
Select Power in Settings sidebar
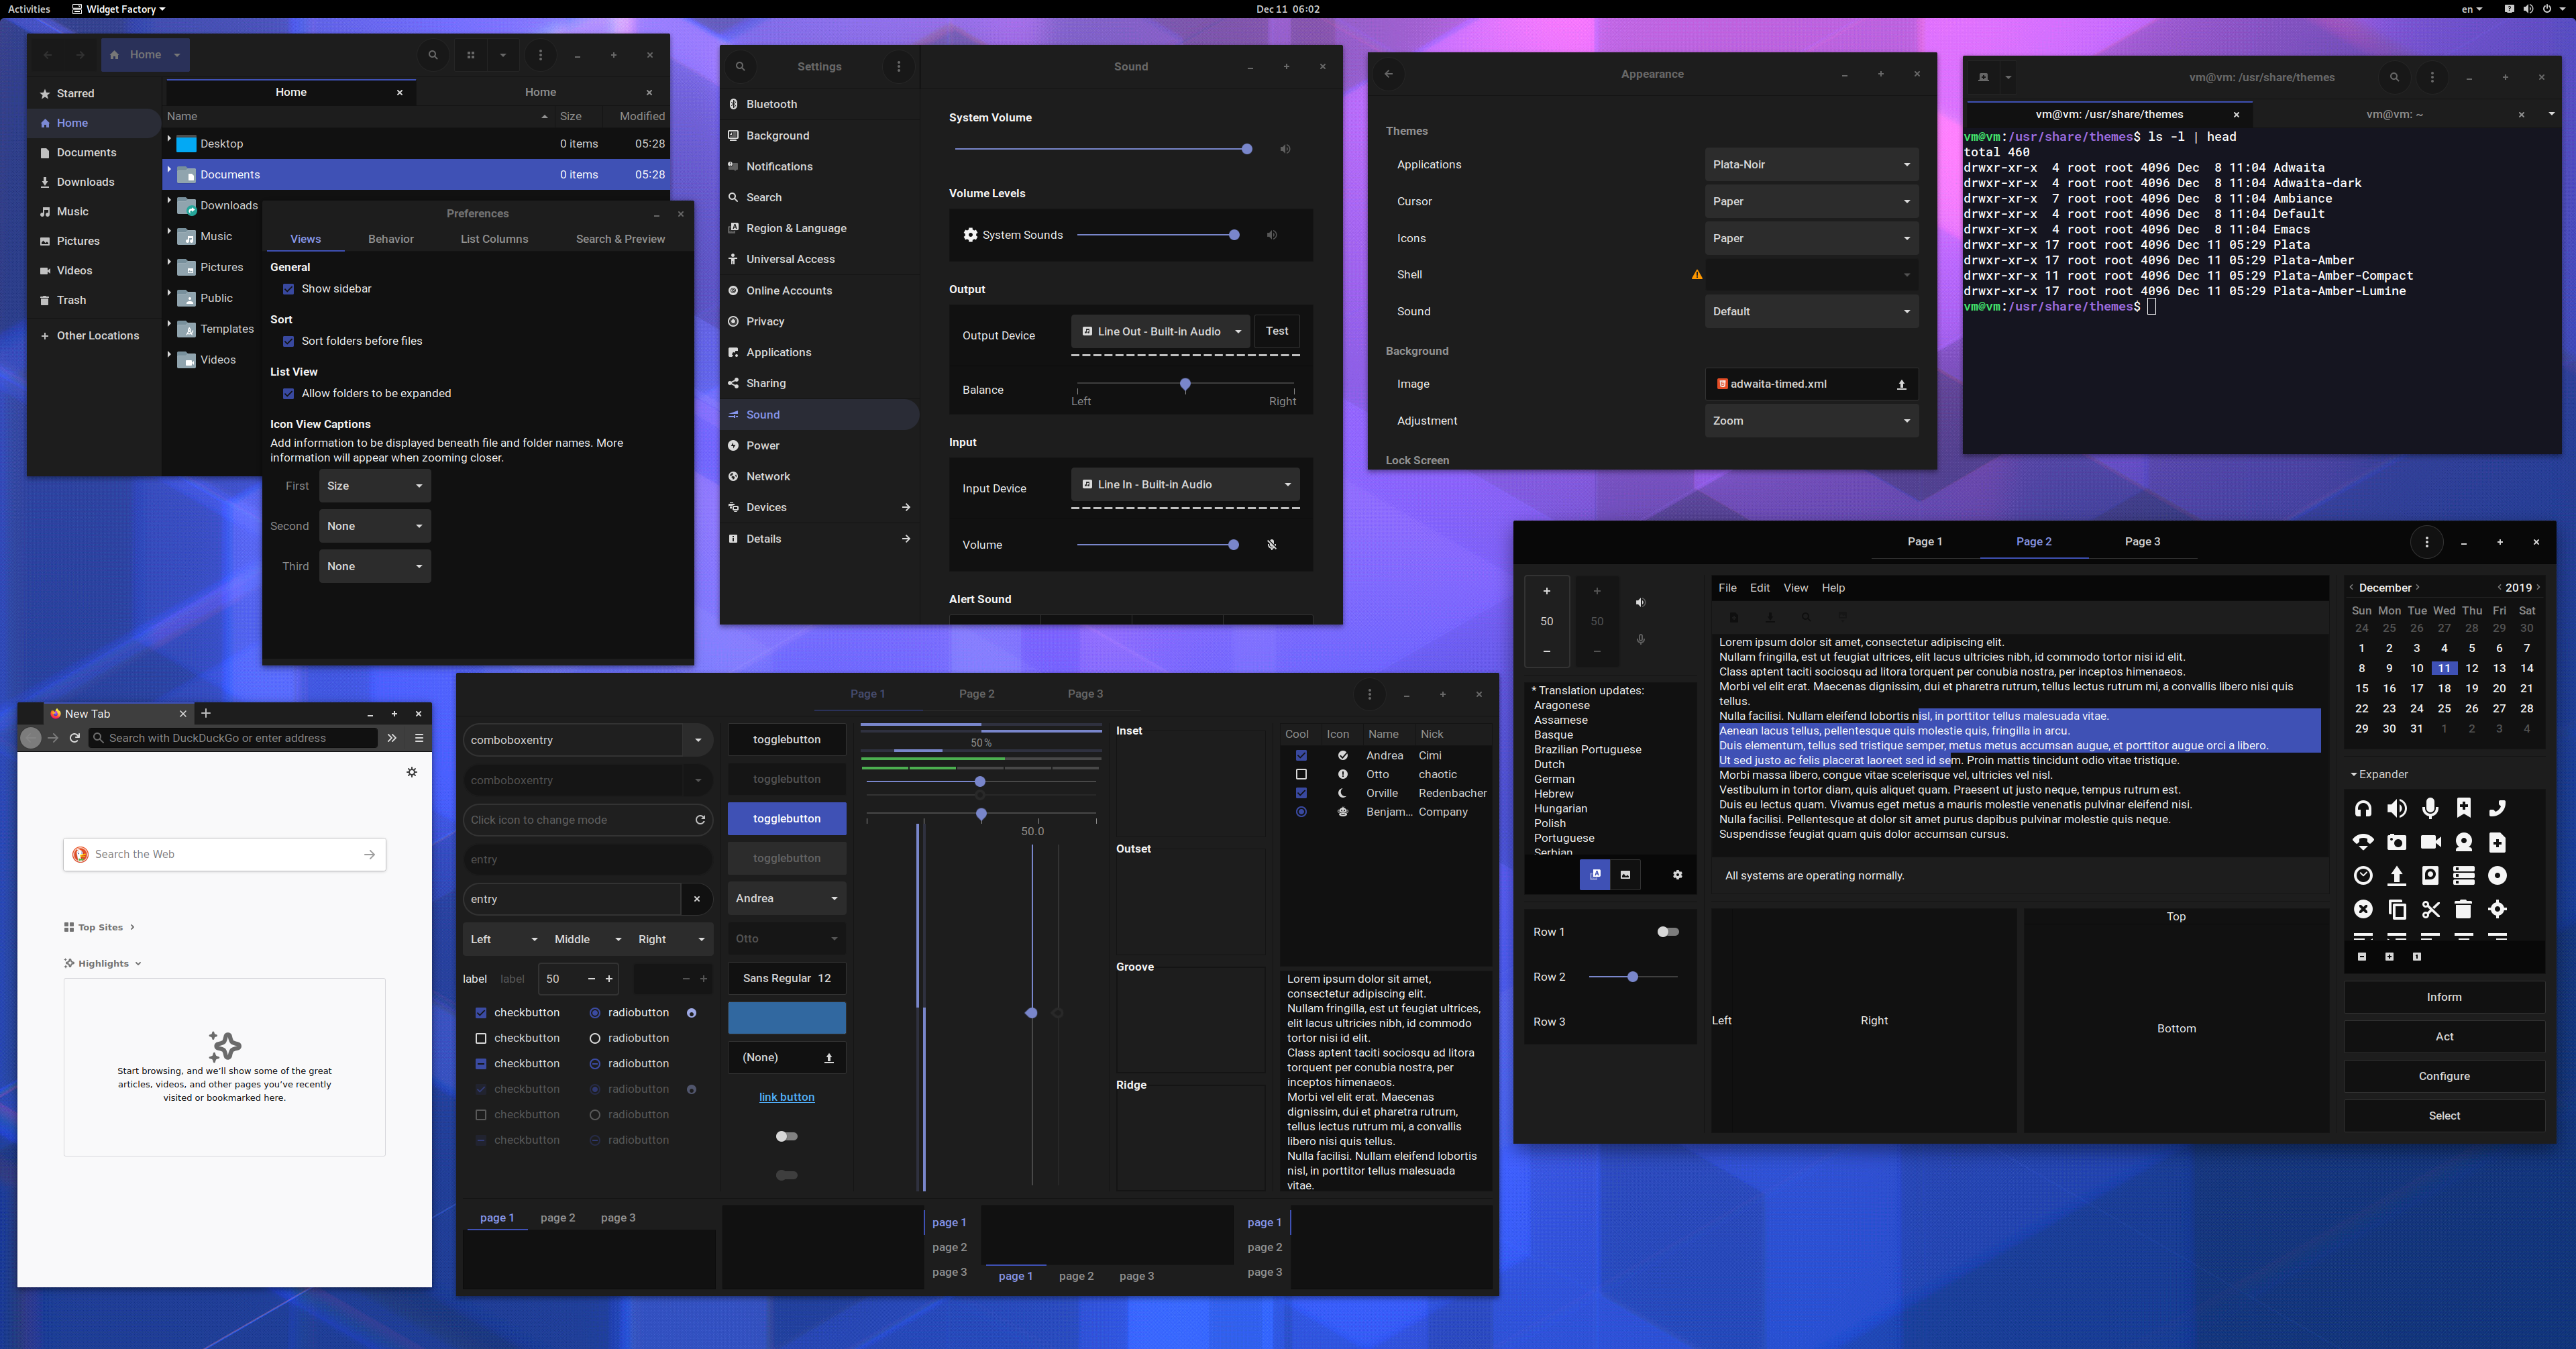pyautogui.click(x=819, y=445)
